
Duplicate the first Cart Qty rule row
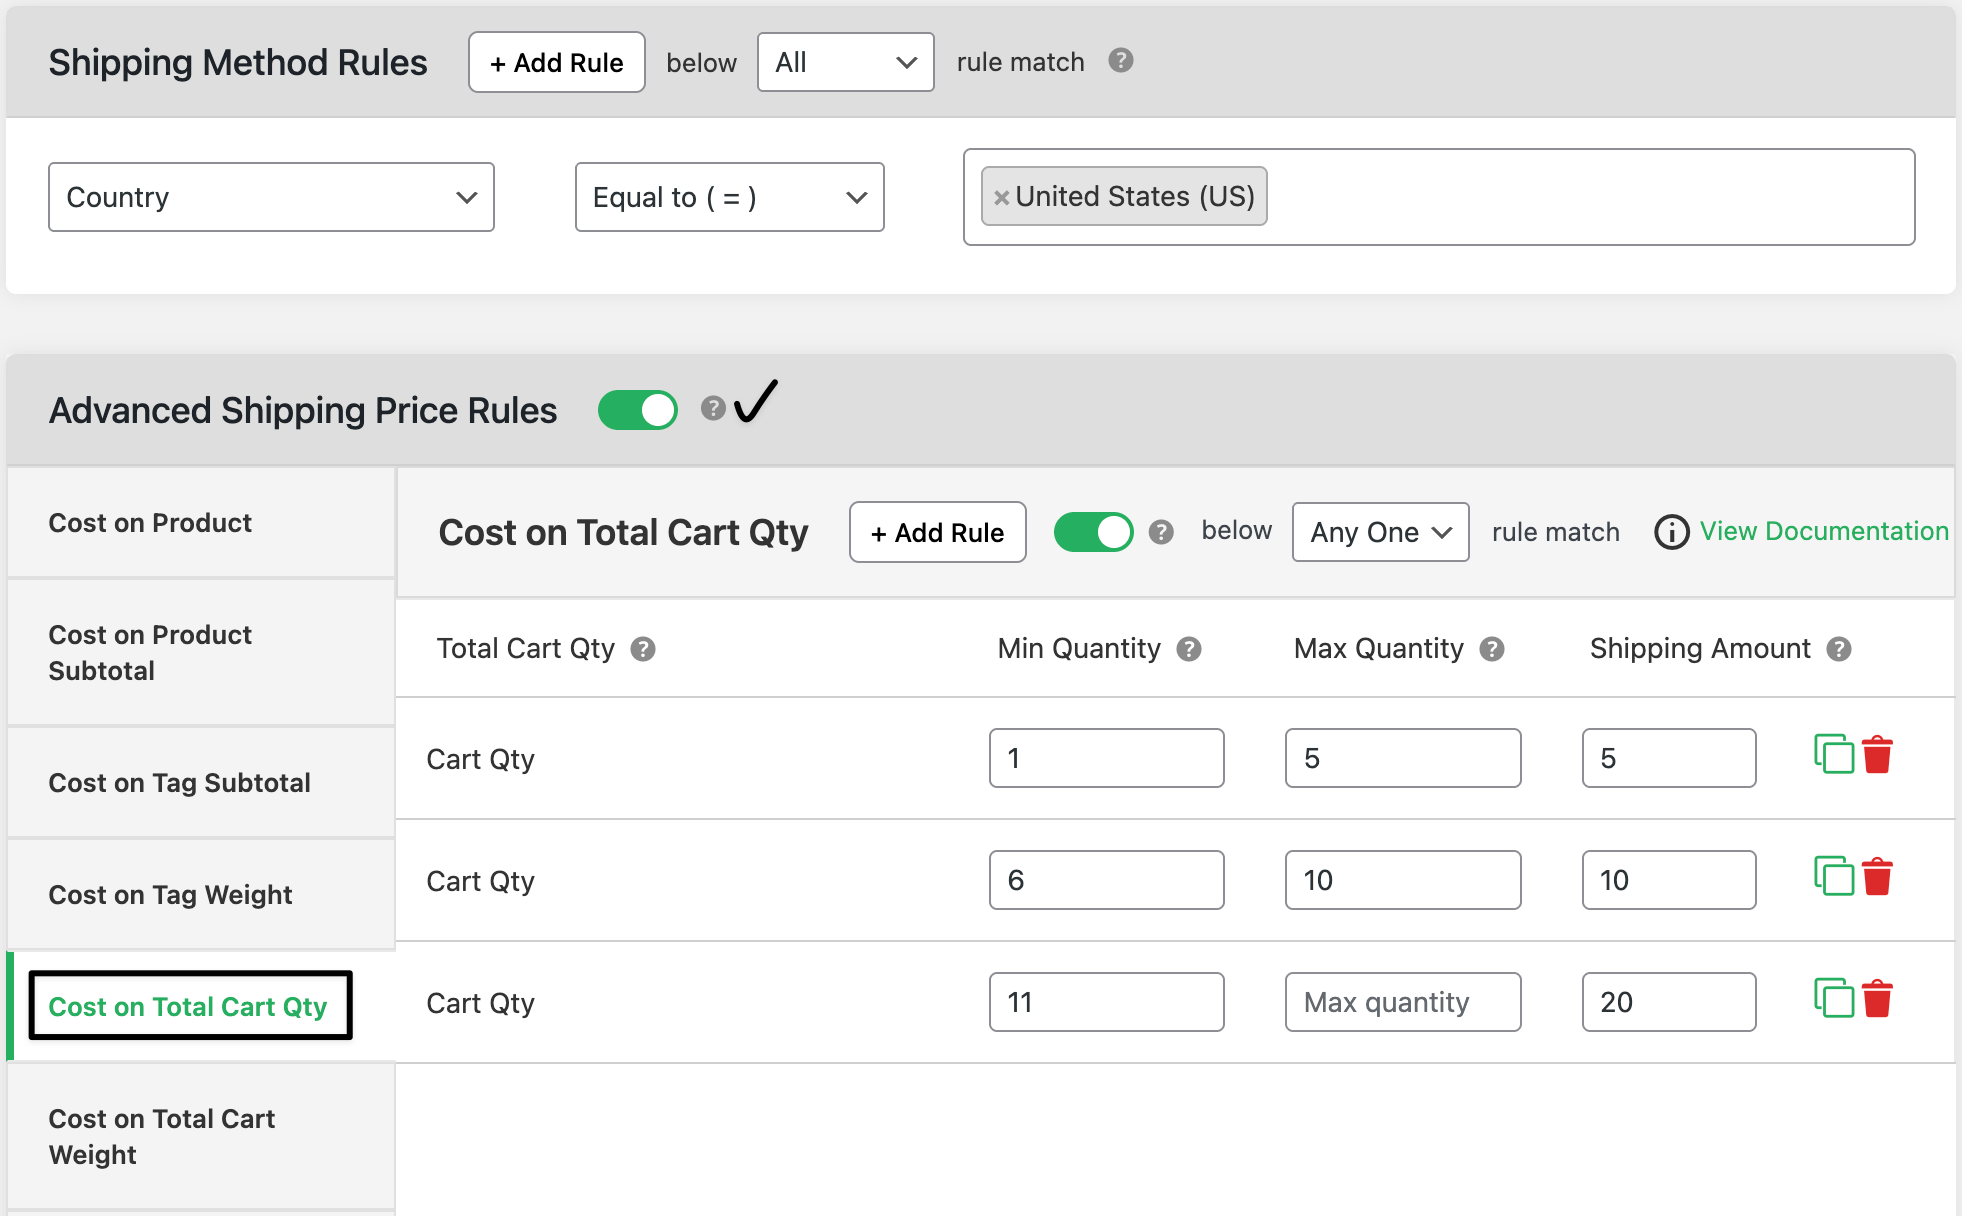point(1833,754)
